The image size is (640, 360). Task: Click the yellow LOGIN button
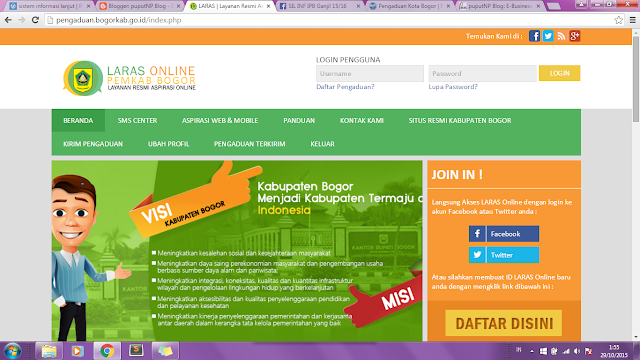559,73
